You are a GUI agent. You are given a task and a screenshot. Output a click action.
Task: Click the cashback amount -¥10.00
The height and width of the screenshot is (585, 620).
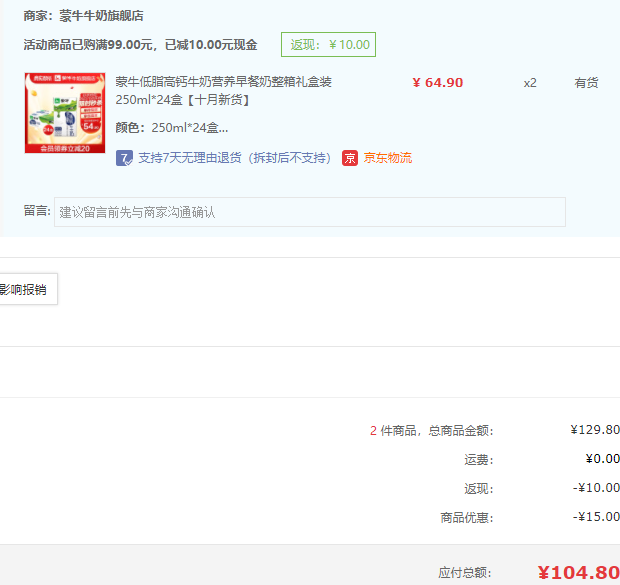[x=596, y=488]
